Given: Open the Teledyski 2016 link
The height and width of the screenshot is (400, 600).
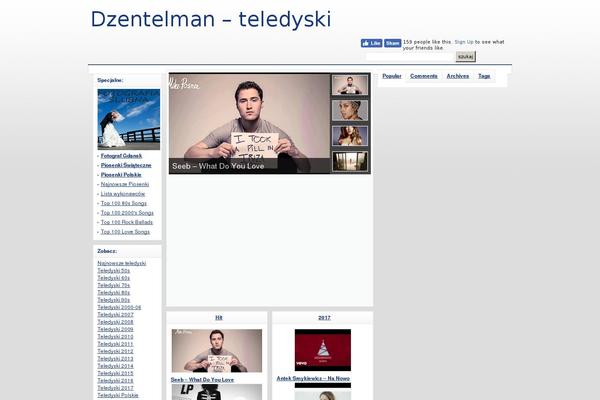Looking at the screenshot, I should tap(115, 381).
